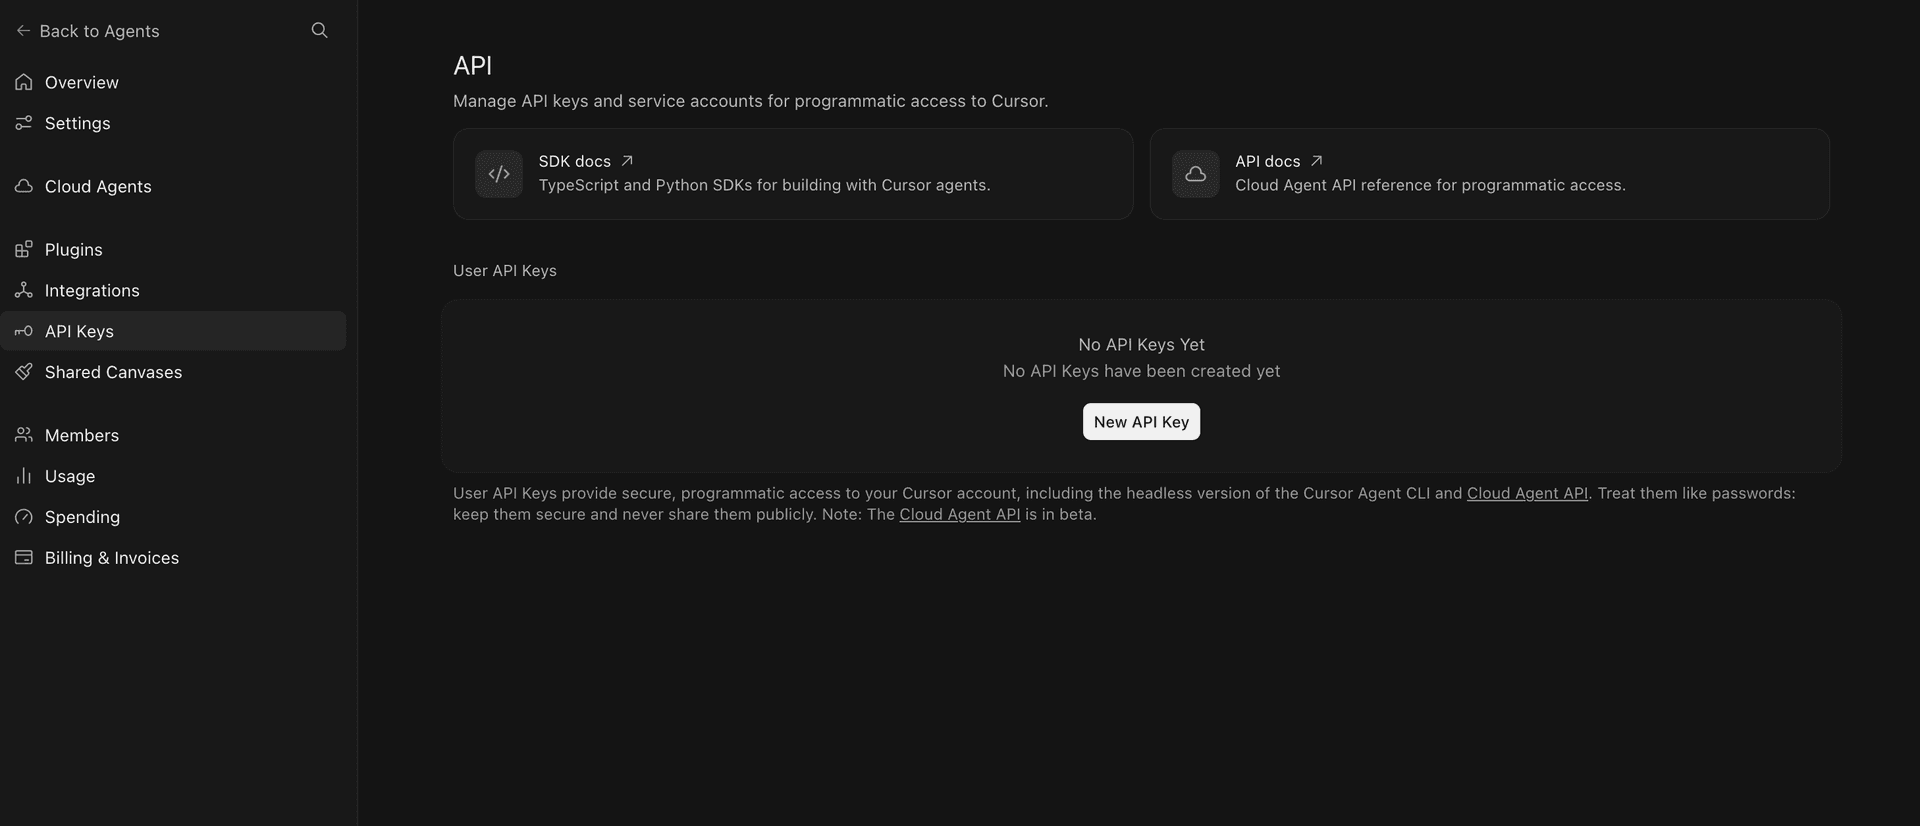Click the Overview home icon

point(24,82)
